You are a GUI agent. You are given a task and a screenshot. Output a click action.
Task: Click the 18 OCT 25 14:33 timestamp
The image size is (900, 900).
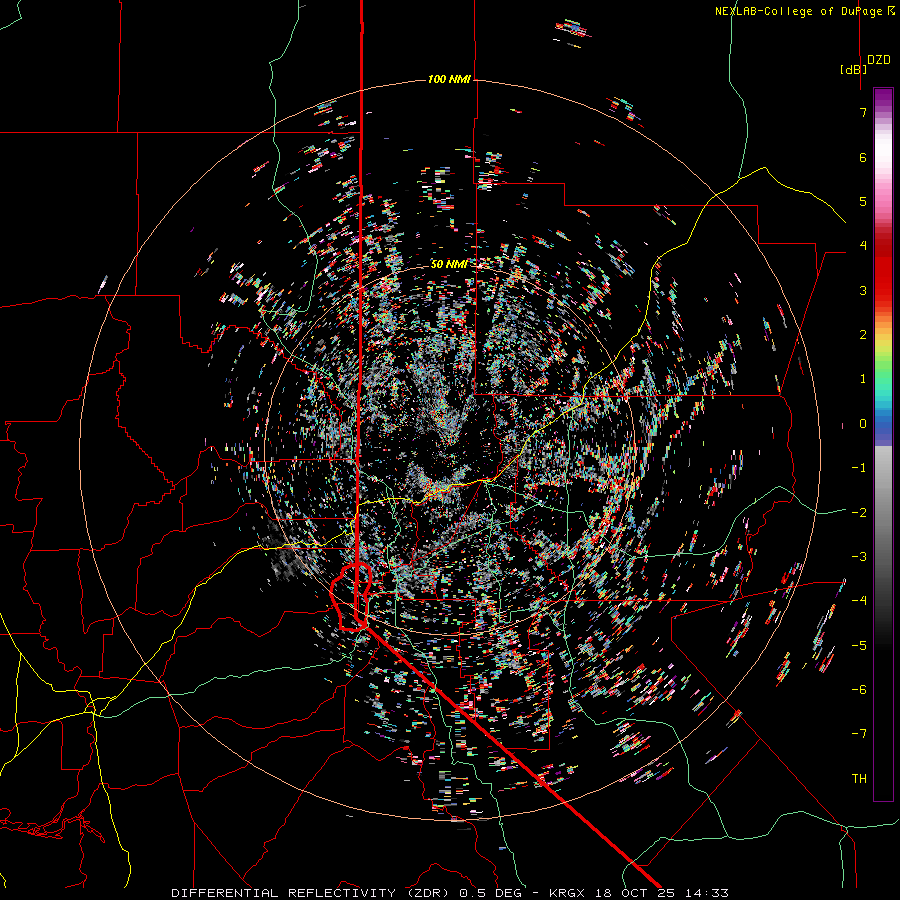coord(663,893)
